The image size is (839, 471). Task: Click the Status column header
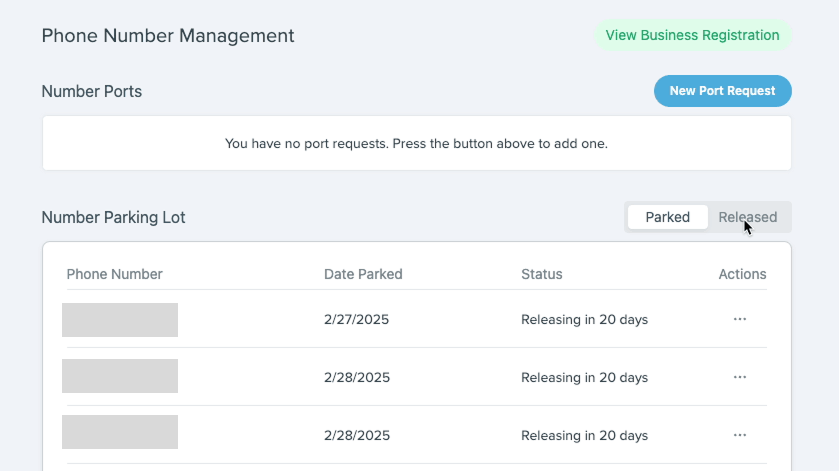(541, 274)
